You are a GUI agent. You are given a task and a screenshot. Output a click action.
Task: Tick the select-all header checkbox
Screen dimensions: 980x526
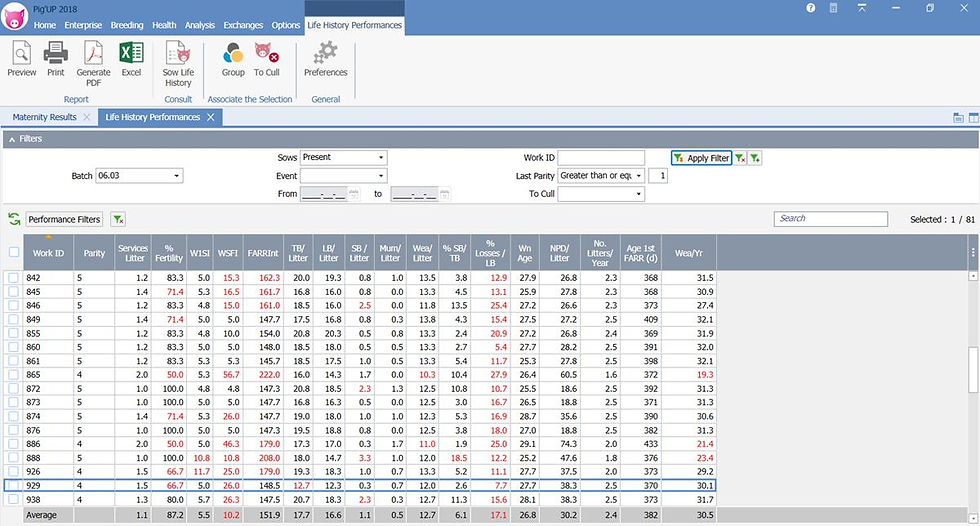(14, 252)
